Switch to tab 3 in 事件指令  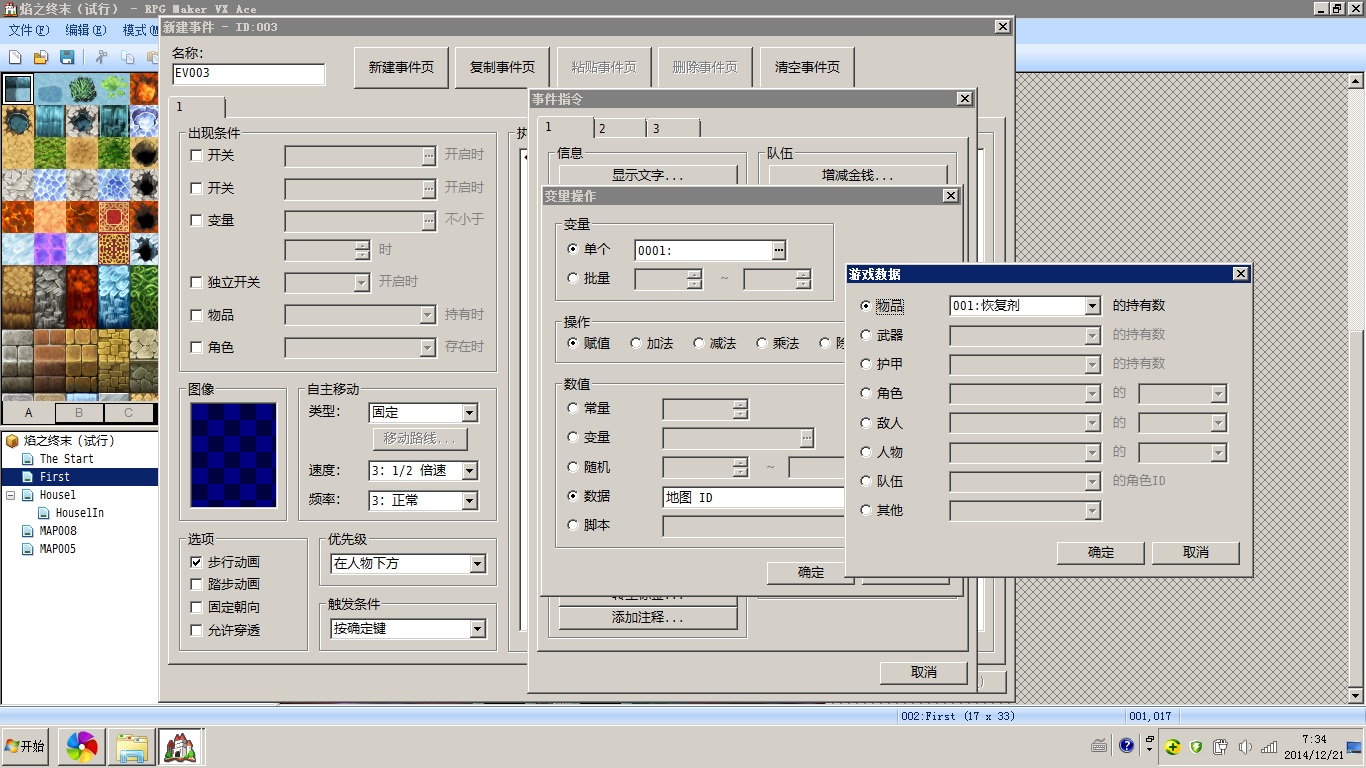(x=673, y=128)
